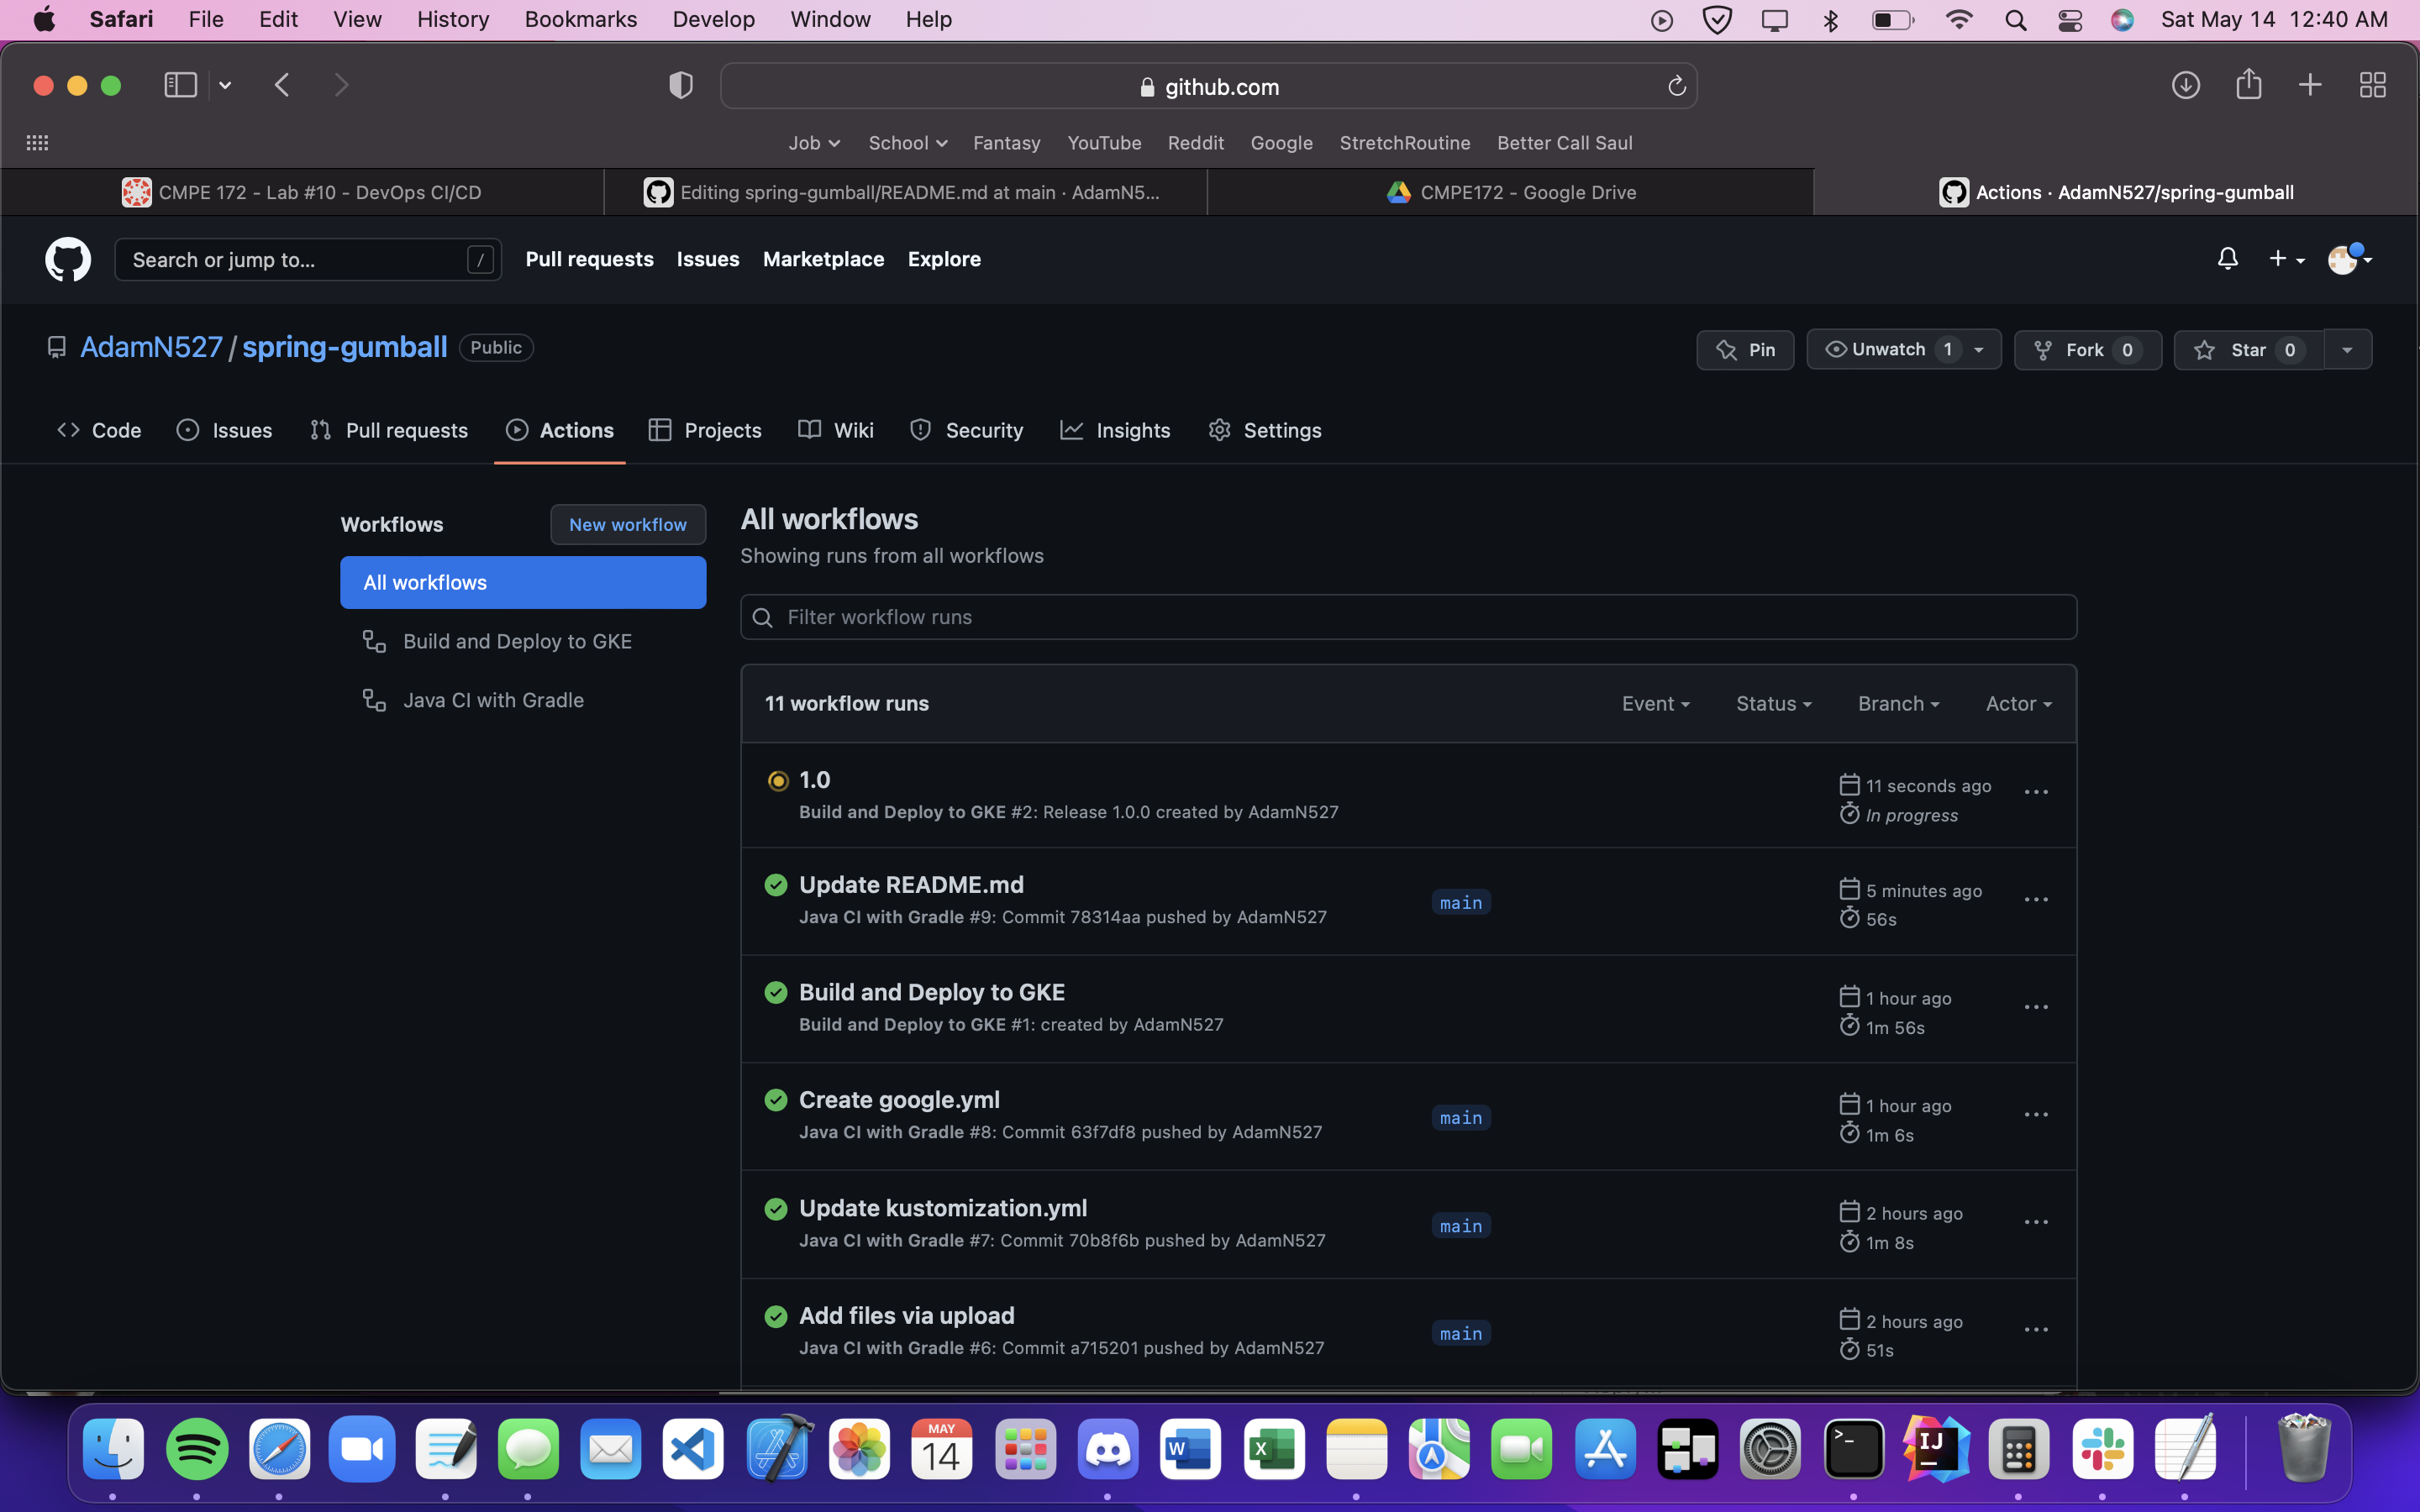Image resolution: width=2420 pixels, height=1512 pixels.
Task: Open the Develop menu in the menu bar
Action: 713,19
